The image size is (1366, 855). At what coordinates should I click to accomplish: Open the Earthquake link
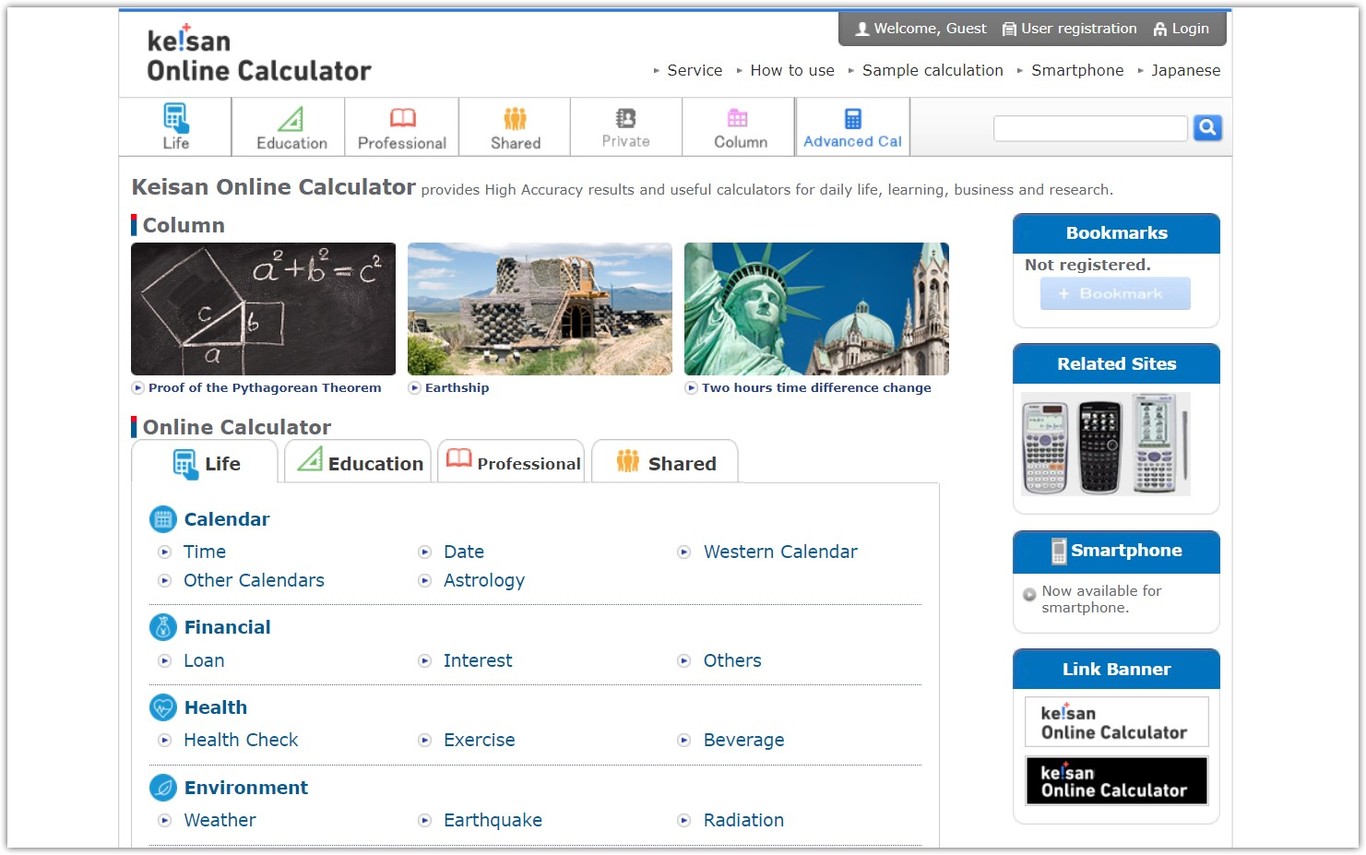click(493, 820)
